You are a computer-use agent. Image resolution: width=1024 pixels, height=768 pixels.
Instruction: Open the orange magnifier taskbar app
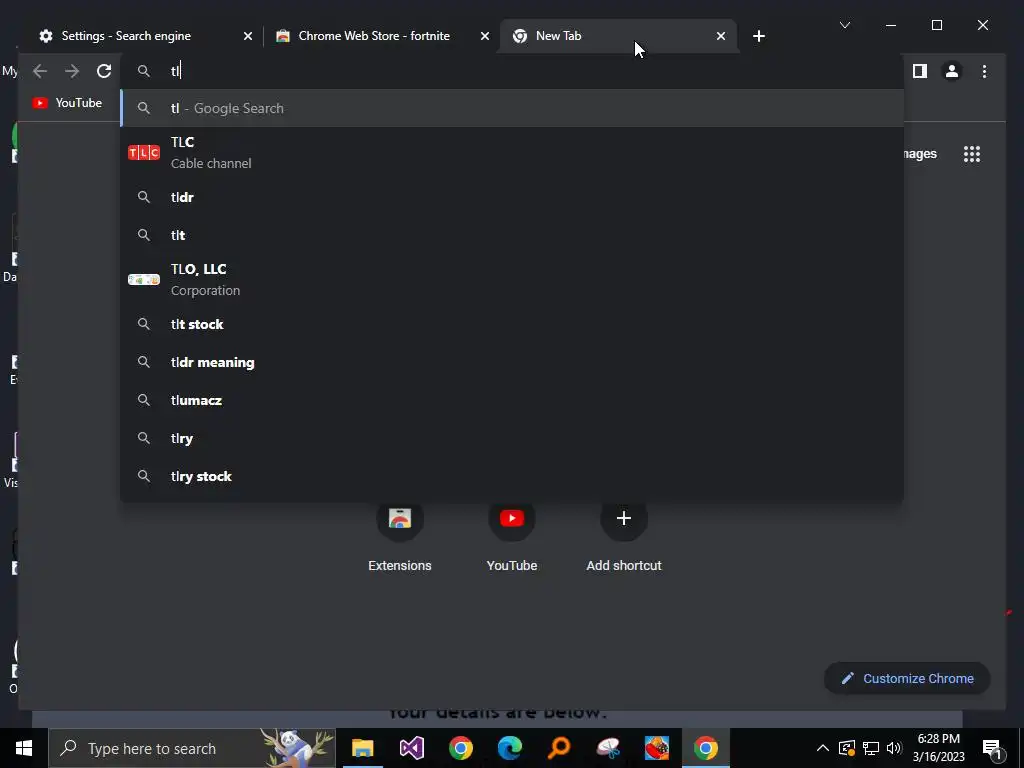(559, 748)
